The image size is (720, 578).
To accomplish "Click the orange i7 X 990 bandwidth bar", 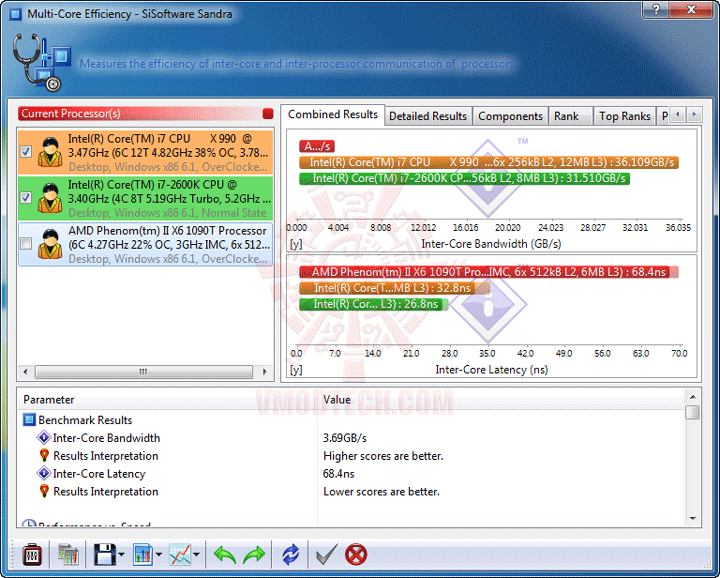I will pos(489,162).
